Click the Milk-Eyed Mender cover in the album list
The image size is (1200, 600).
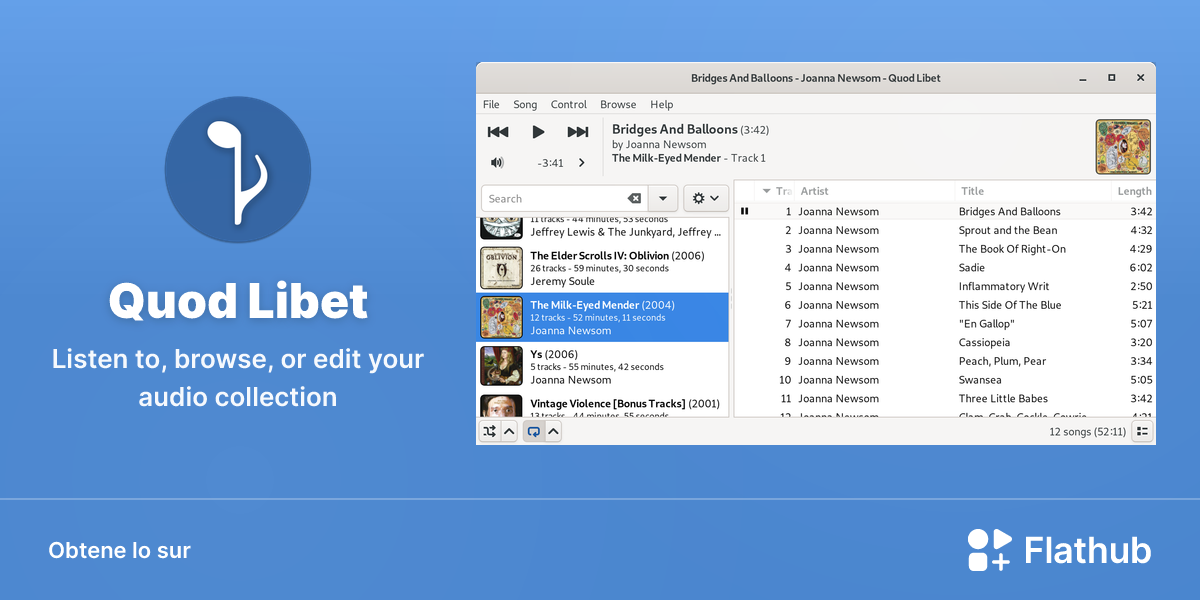click(x=501, y=317)
